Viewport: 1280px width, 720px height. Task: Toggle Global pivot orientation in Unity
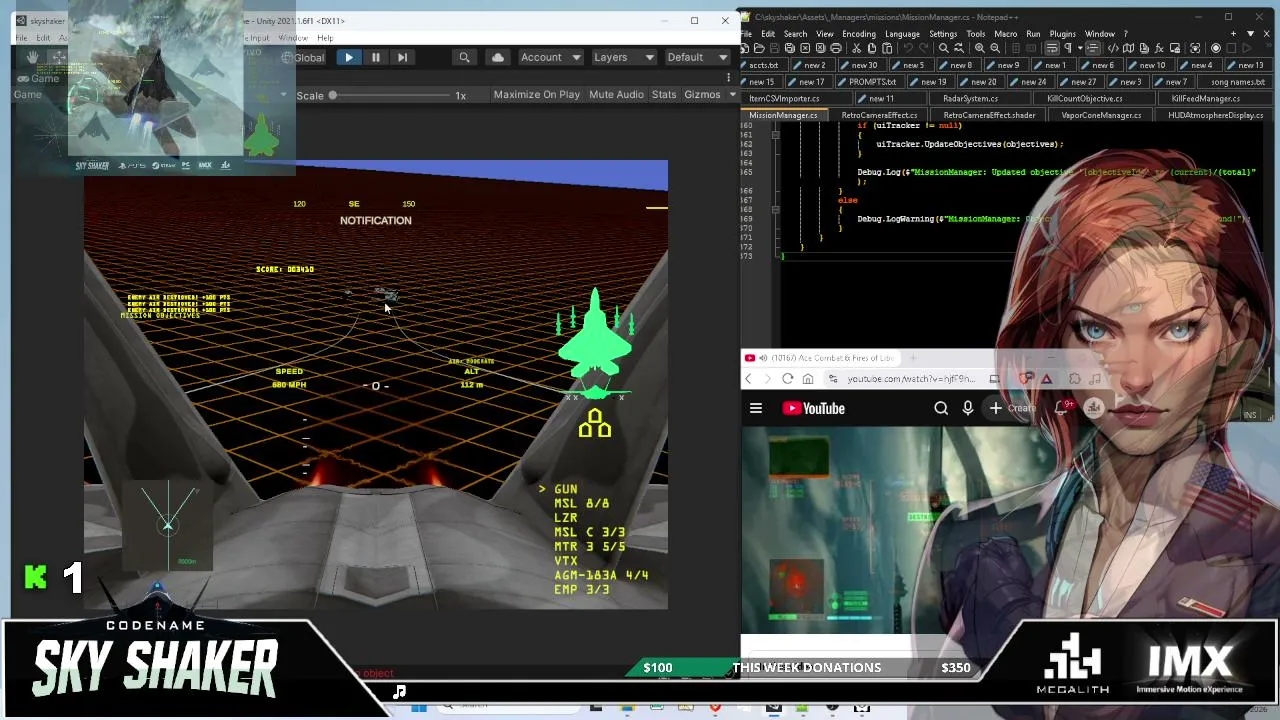click(303, 57)
